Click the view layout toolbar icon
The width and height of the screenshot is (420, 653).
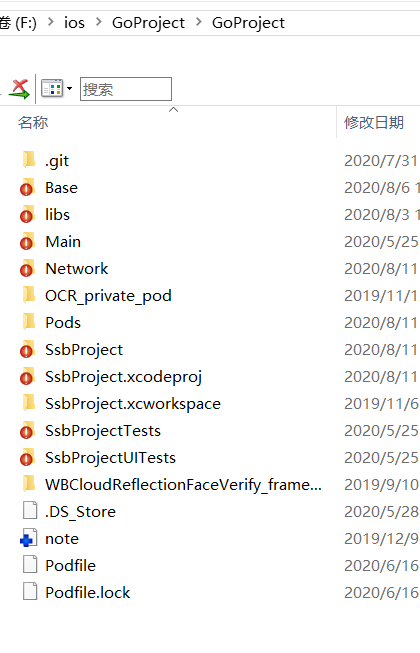(52, 88)
